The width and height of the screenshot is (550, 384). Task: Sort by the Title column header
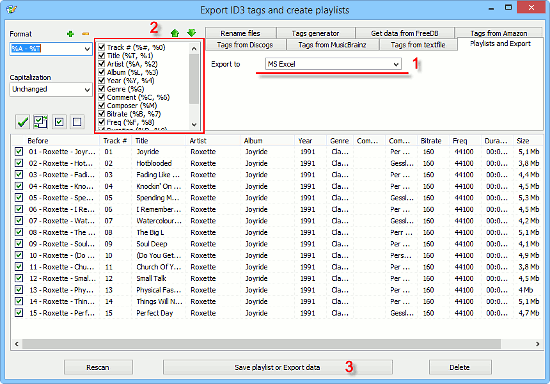click(x=159, y=141)
